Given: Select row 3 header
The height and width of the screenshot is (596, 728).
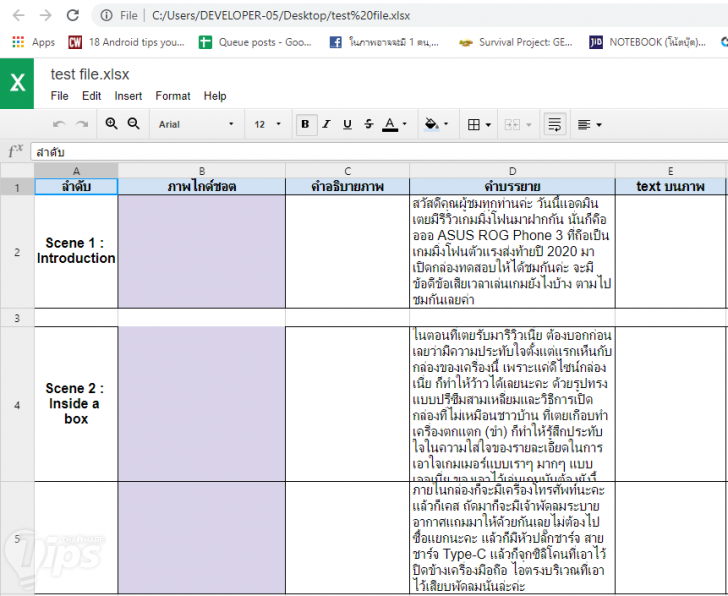Looking at the screenshot, I should [17, 318].
